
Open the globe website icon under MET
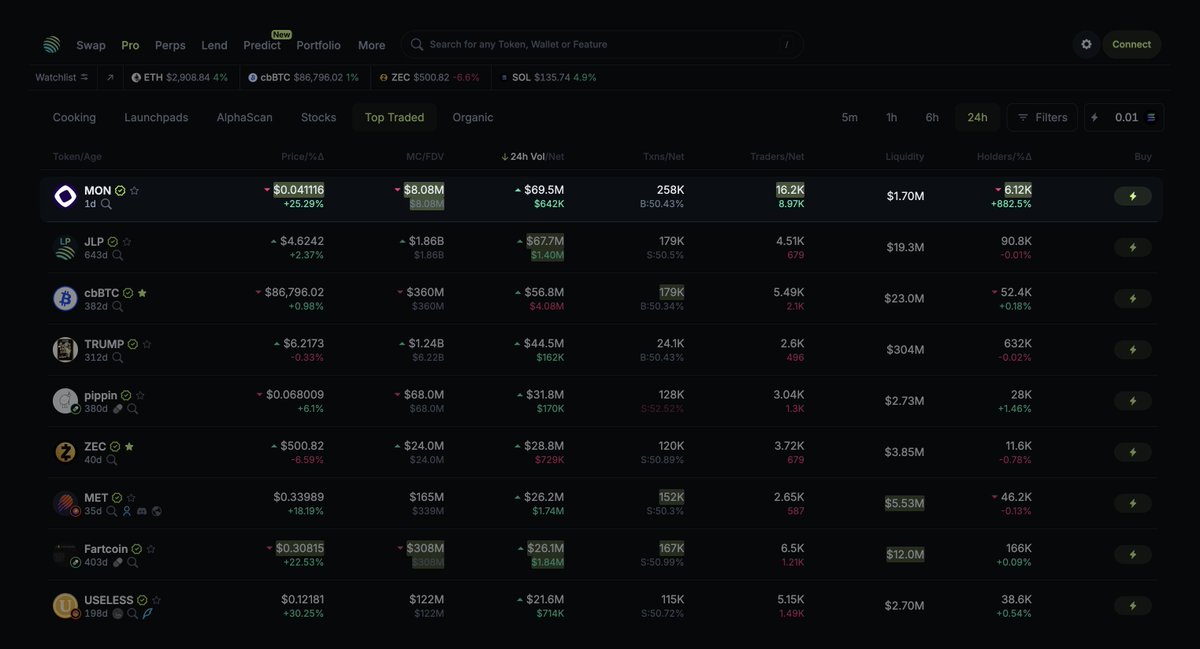(x=156, y=511)
